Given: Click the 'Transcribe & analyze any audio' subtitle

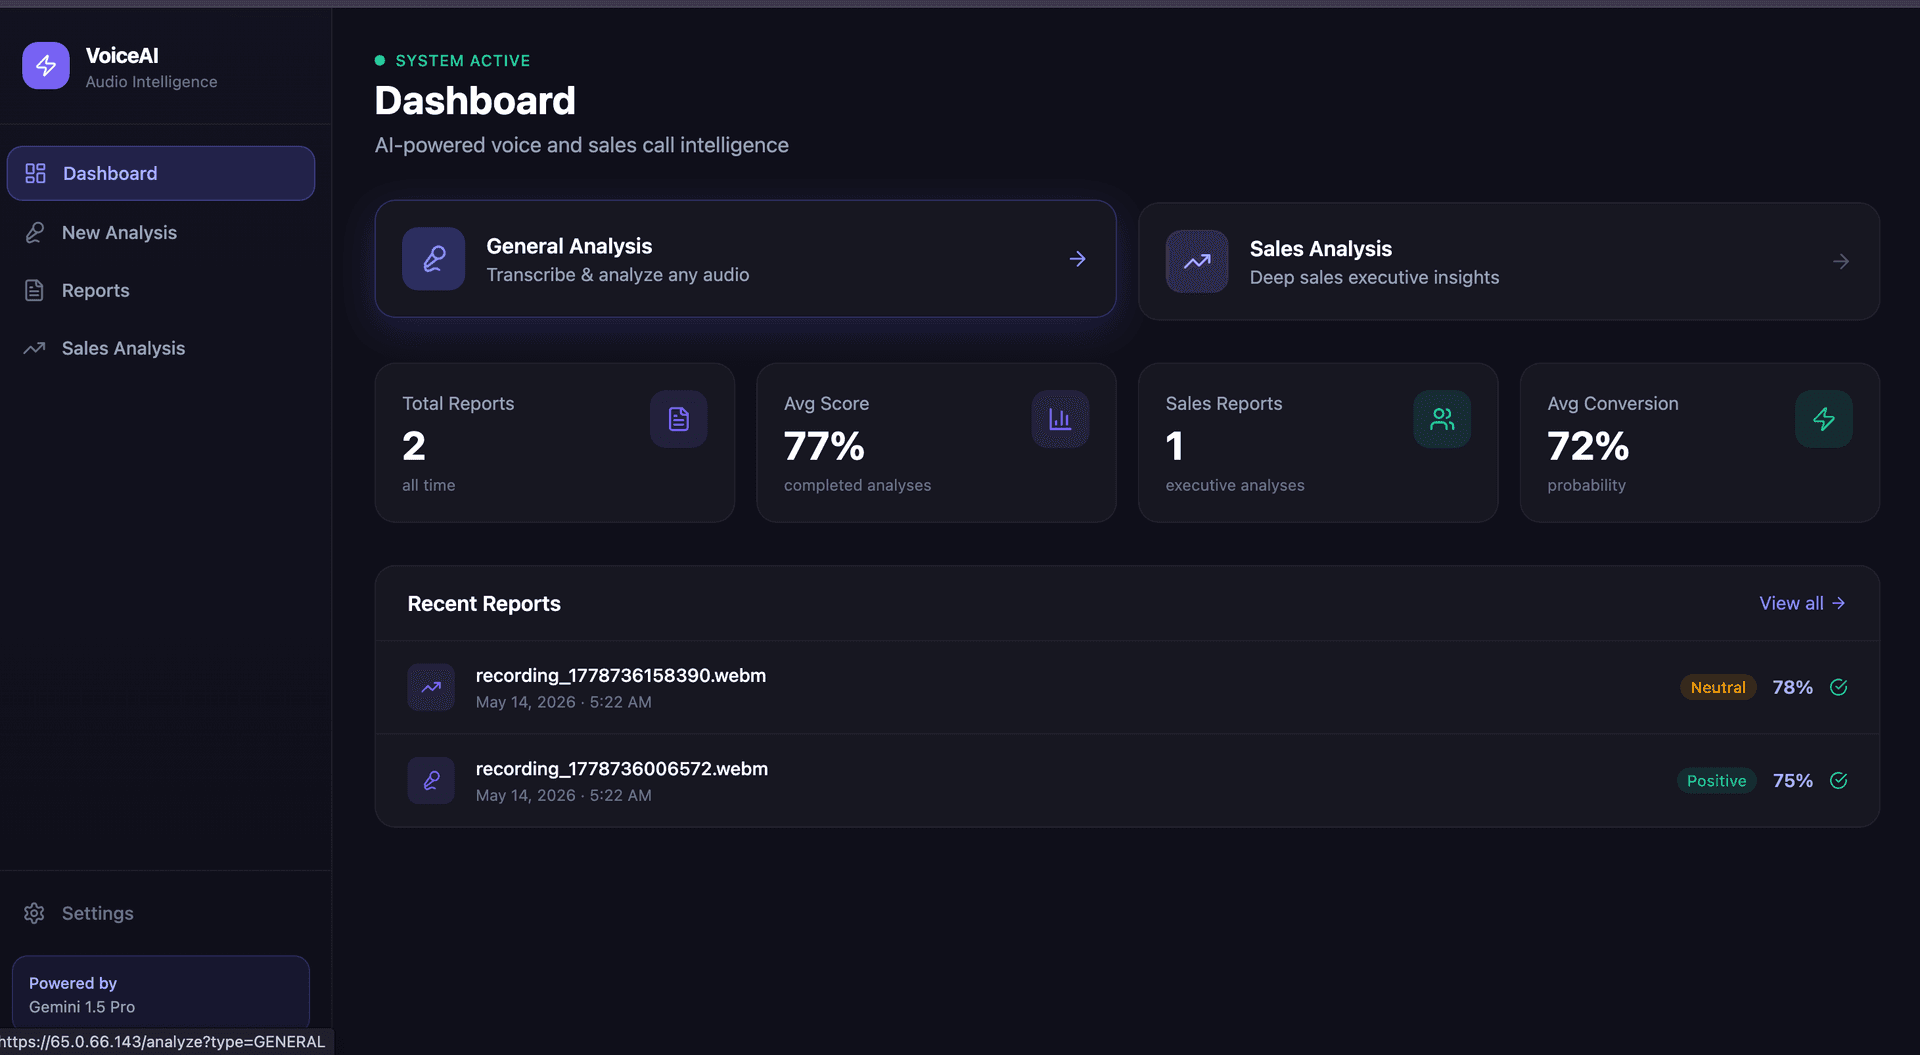Looking at the screenshot, I should coord(618,275).
